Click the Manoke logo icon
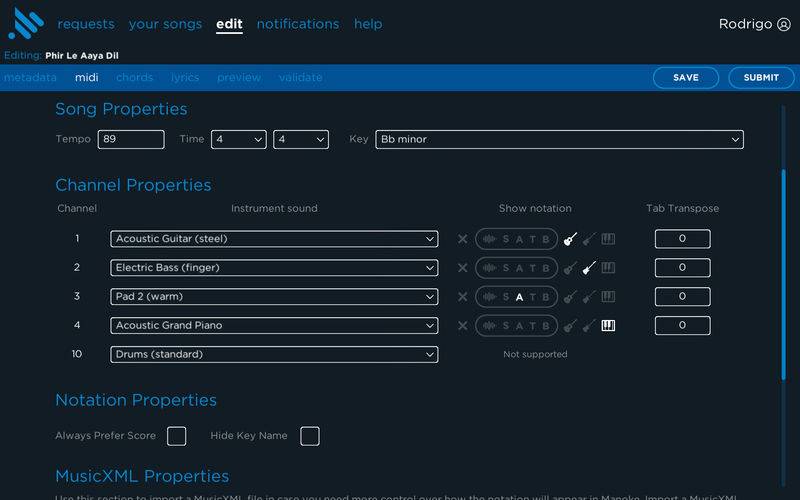 coord(26,23)
